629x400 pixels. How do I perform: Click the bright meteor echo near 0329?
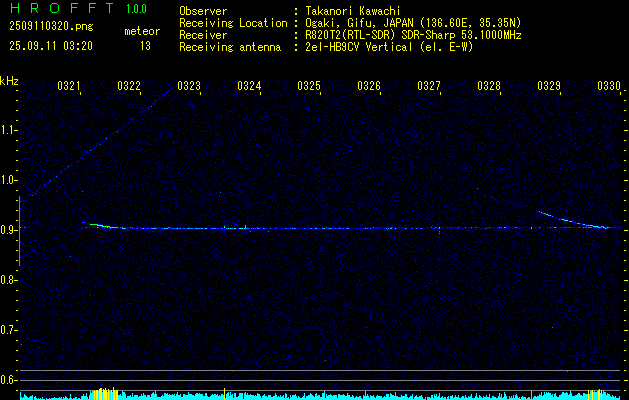point(572,219)
